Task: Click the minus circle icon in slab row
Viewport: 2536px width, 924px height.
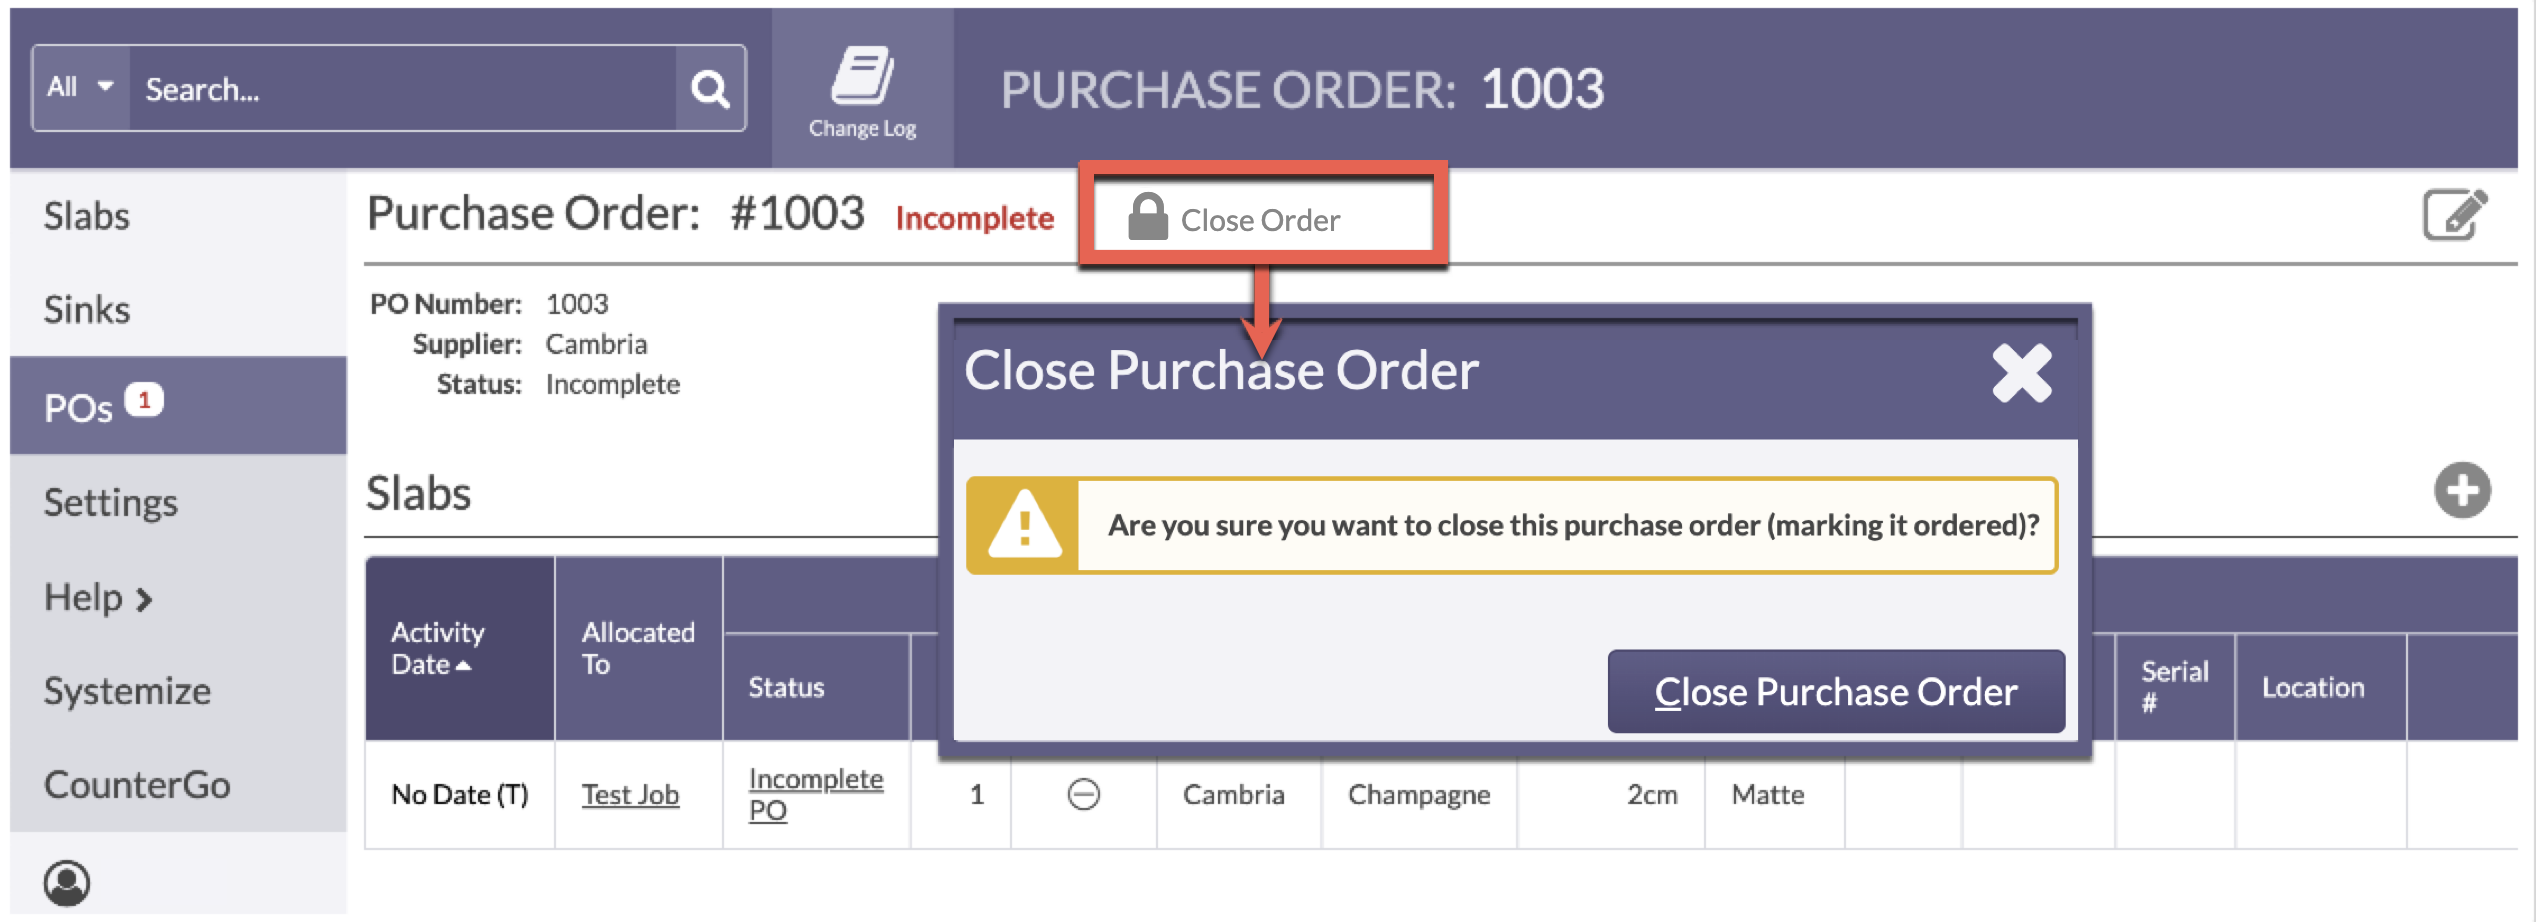Action: (x=1083, y=795)
